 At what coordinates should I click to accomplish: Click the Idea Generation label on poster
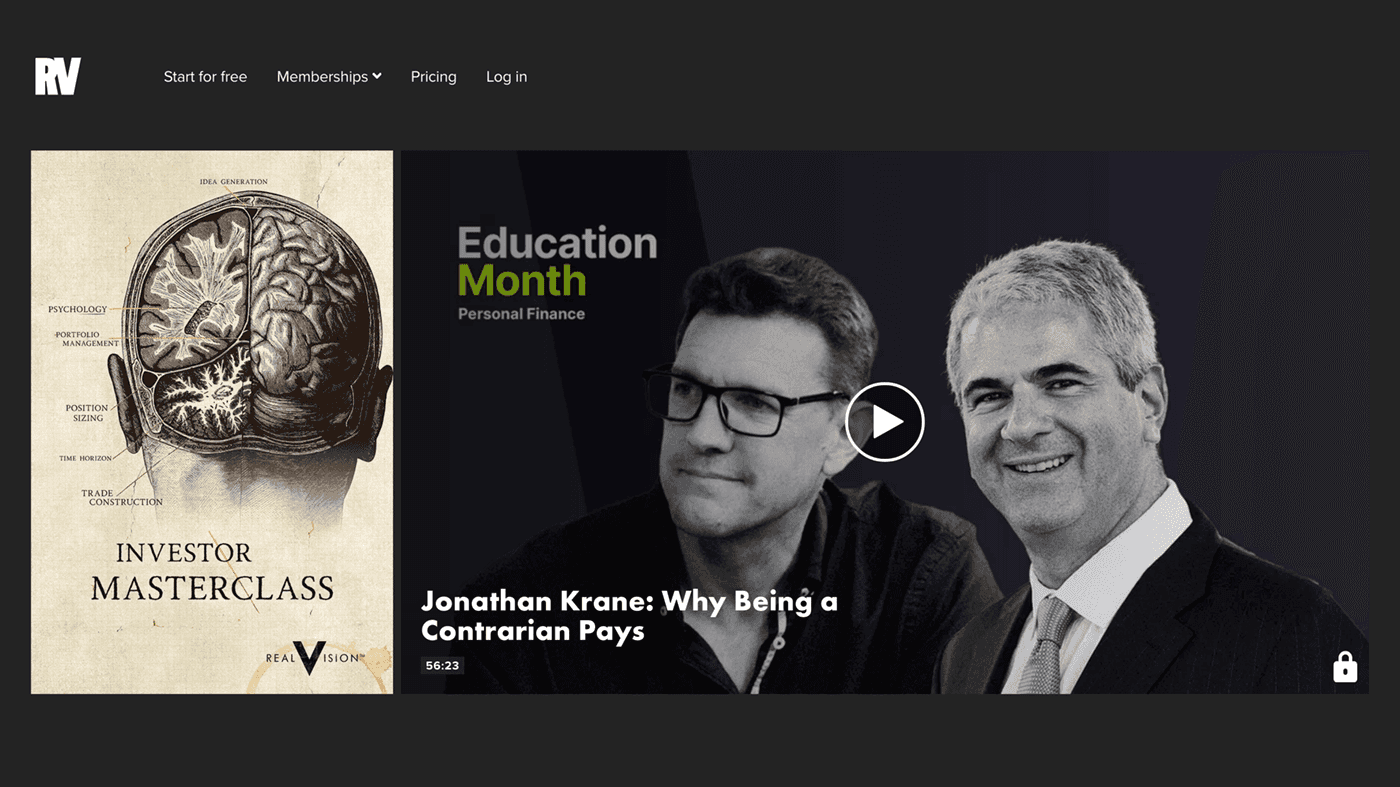click(x=233, y=182)
